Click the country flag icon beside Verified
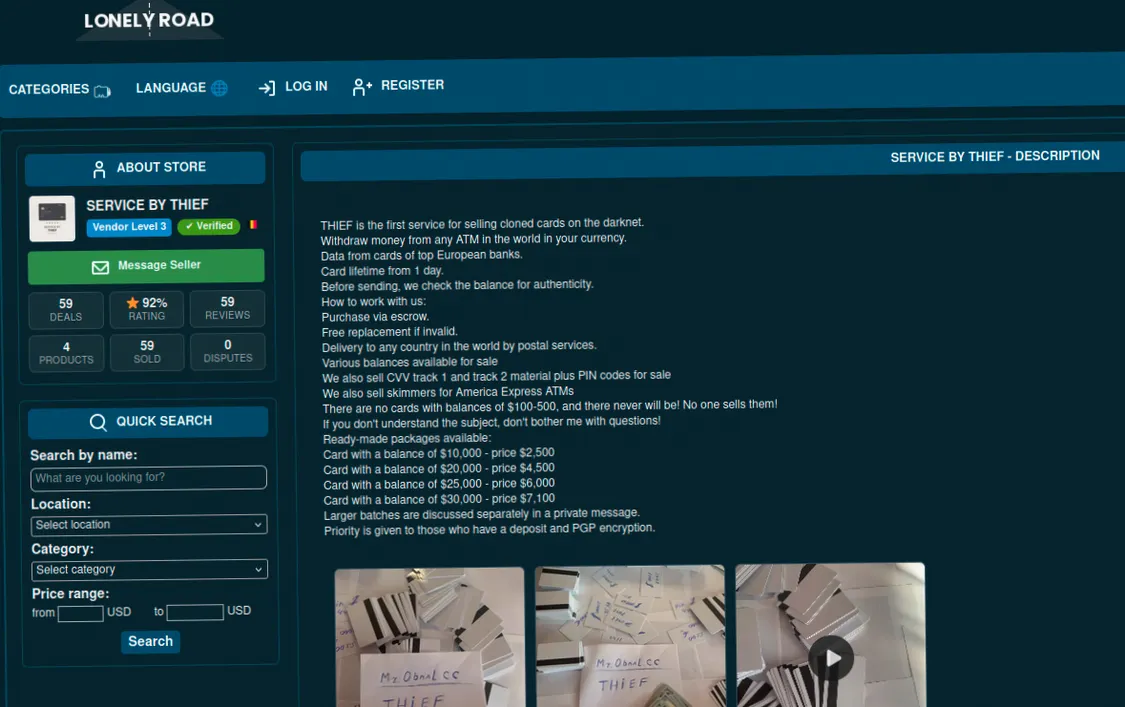The height and width of the screenshot is (707, 1125). coord(253,225)
